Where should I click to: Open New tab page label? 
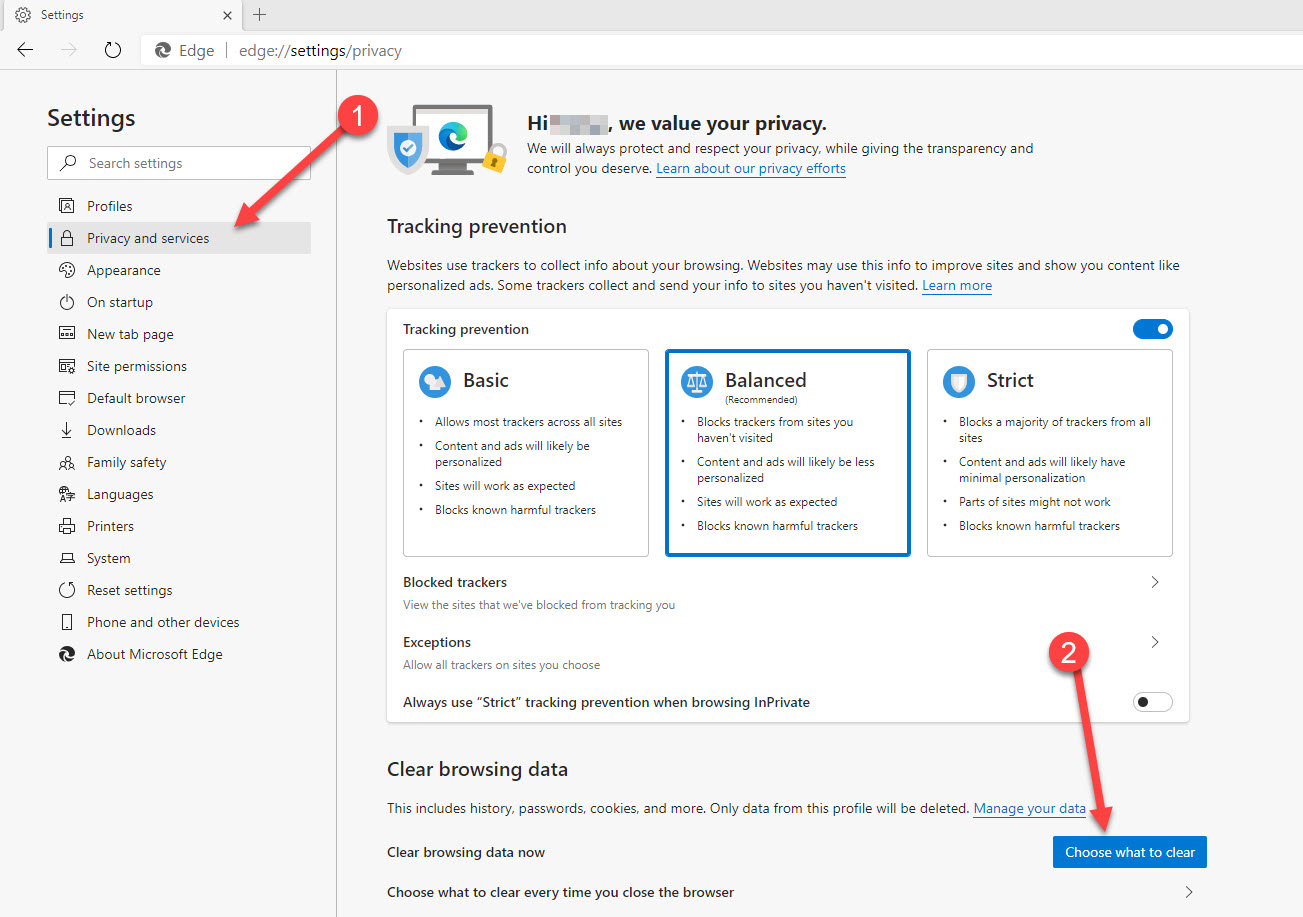[x=130, y=334]
